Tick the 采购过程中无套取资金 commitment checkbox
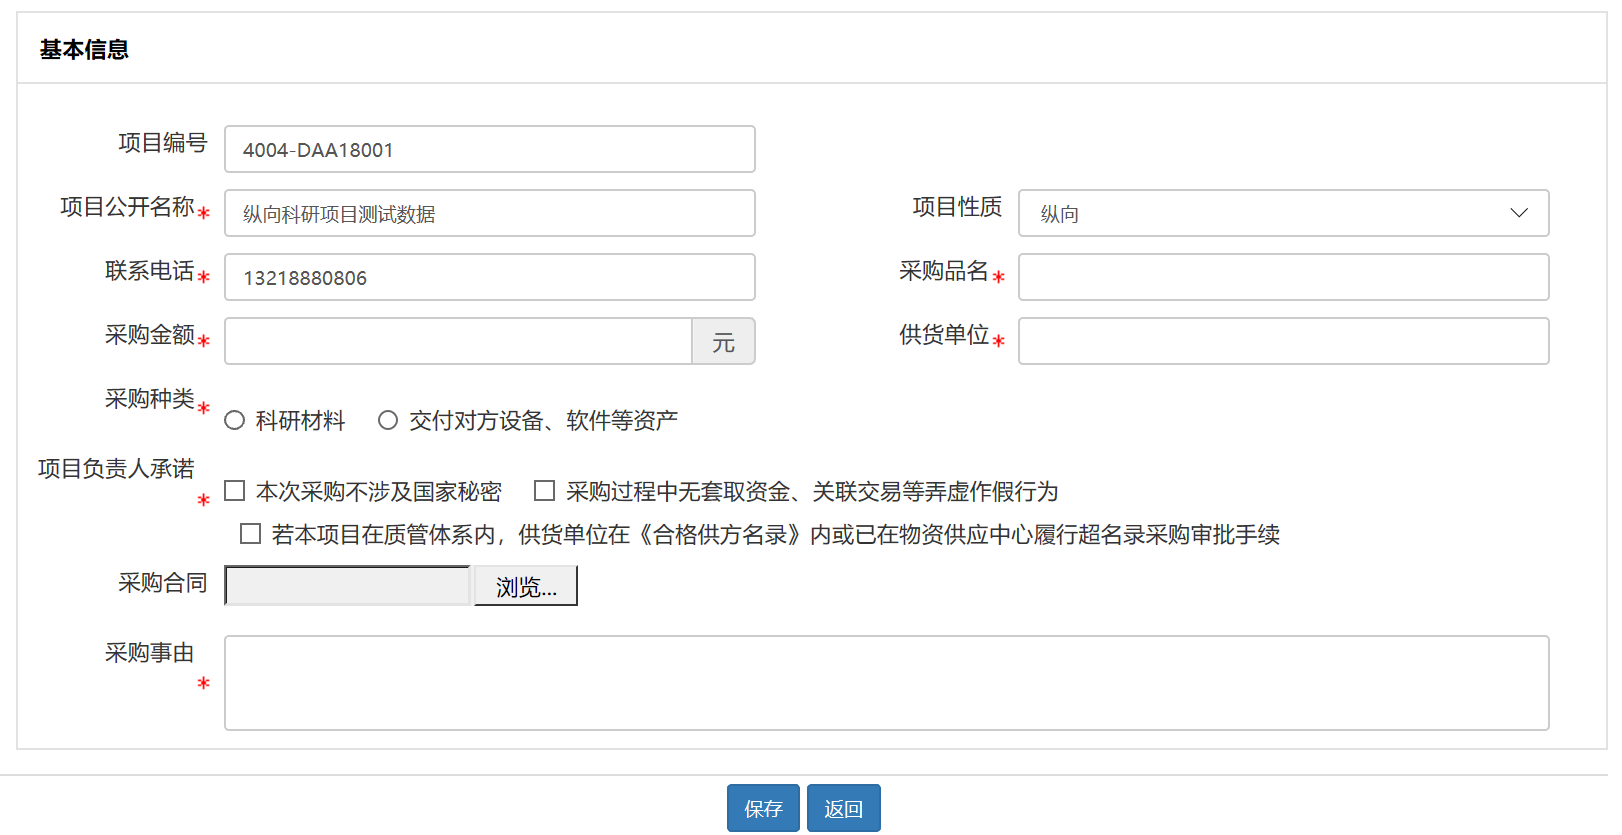 coord(545,491)
